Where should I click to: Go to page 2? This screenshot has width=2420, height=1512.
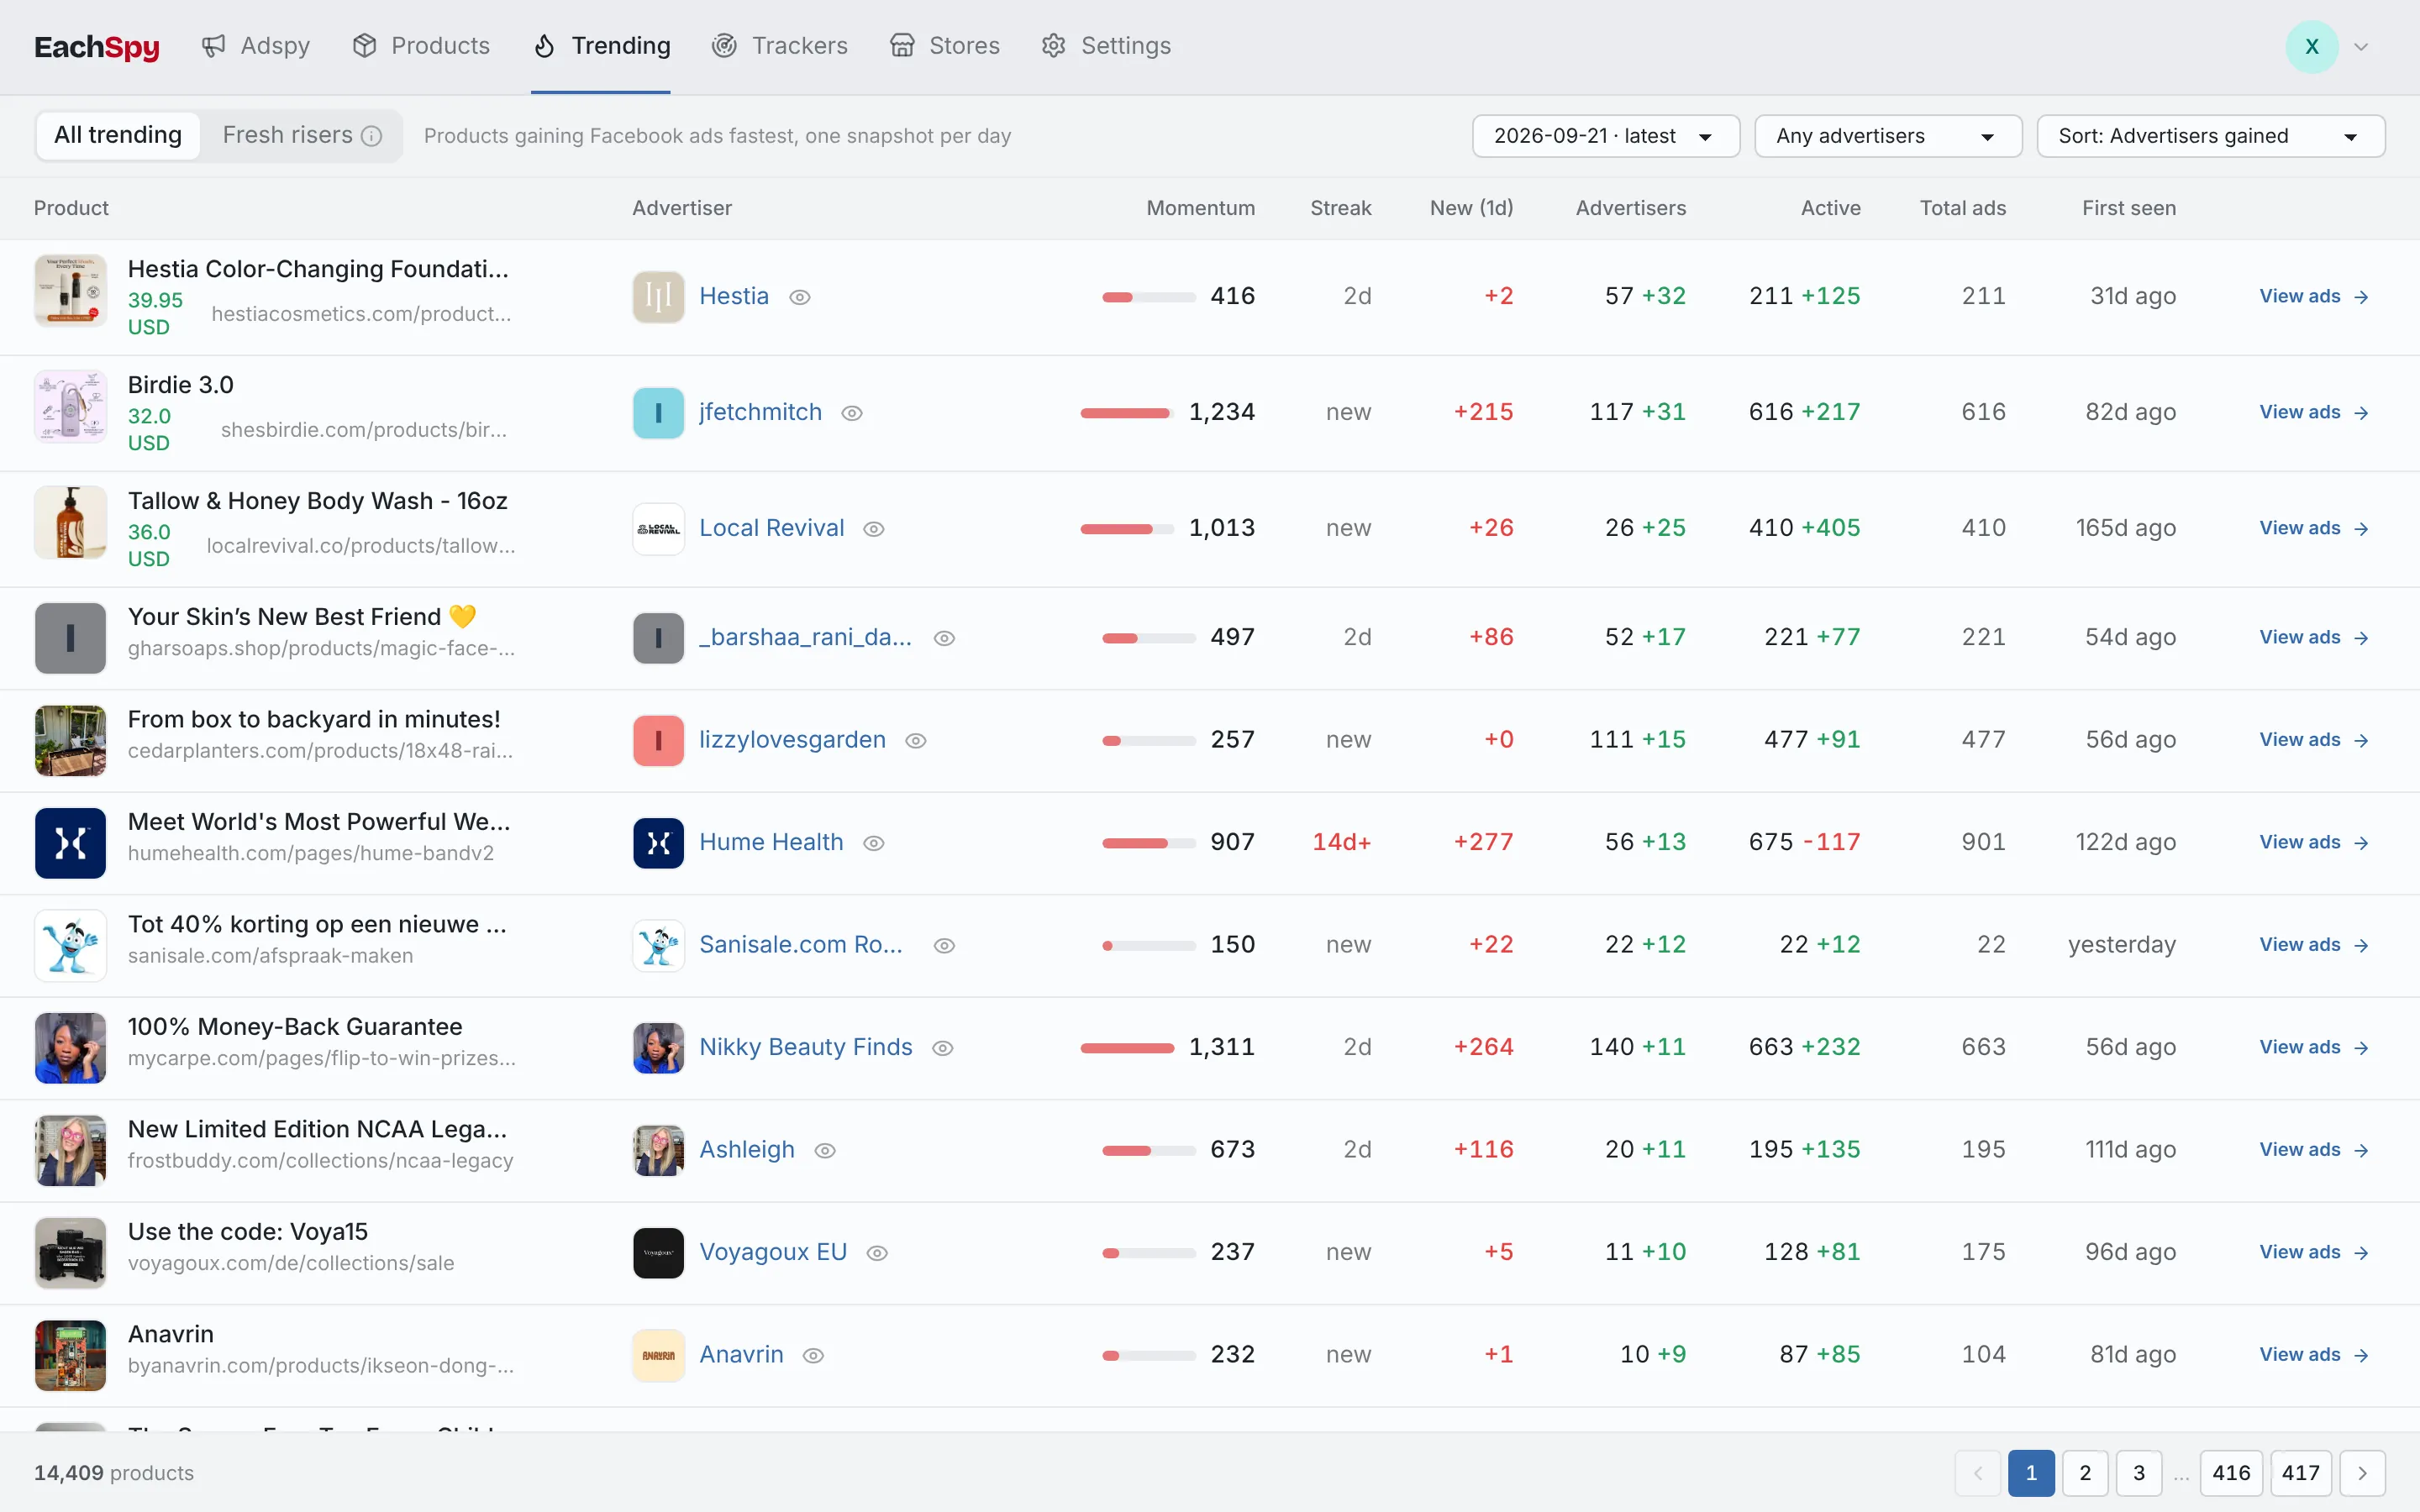(2085, 1473)
